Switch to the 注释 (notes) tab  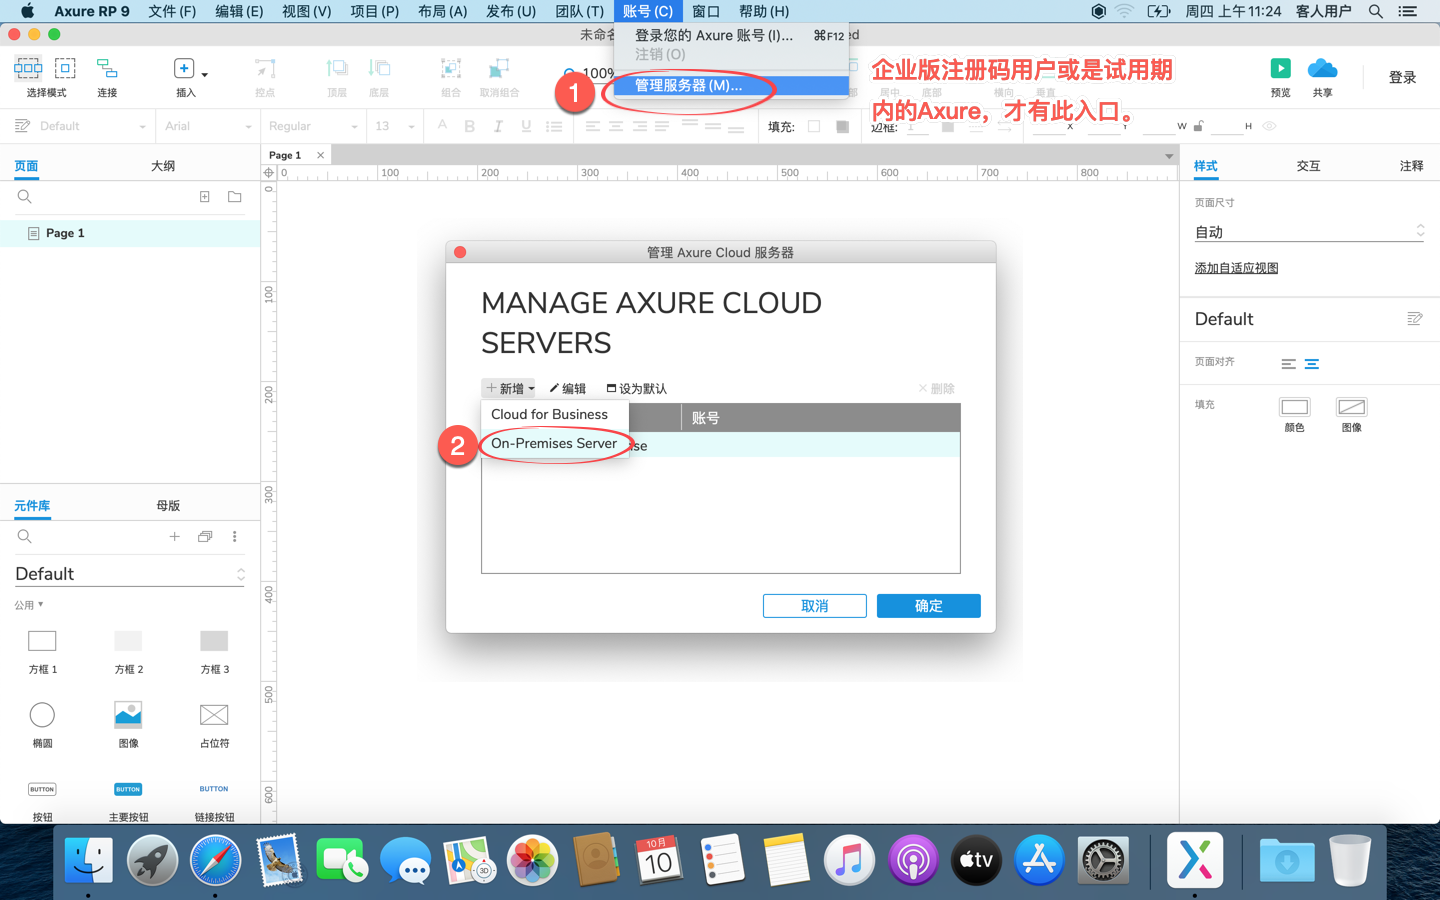(1411, 166)
